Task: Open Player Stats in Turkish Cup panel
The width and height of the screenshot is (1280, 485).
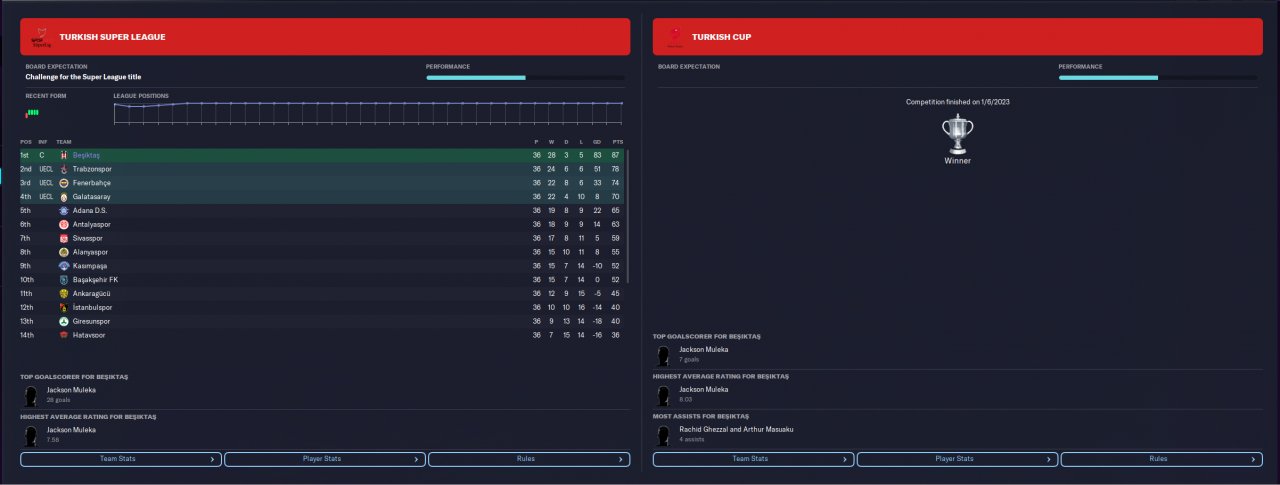Action: [x=957, y=459]
